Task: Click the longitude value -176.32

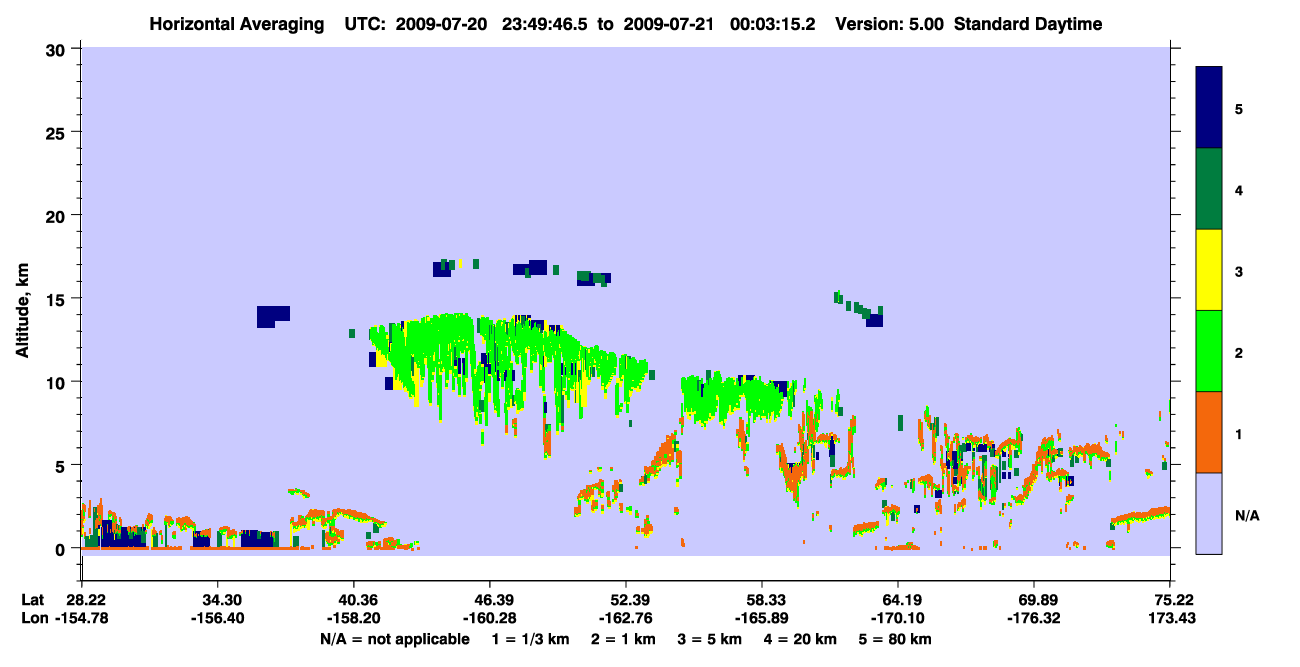Action: [x=1033, y=619]
